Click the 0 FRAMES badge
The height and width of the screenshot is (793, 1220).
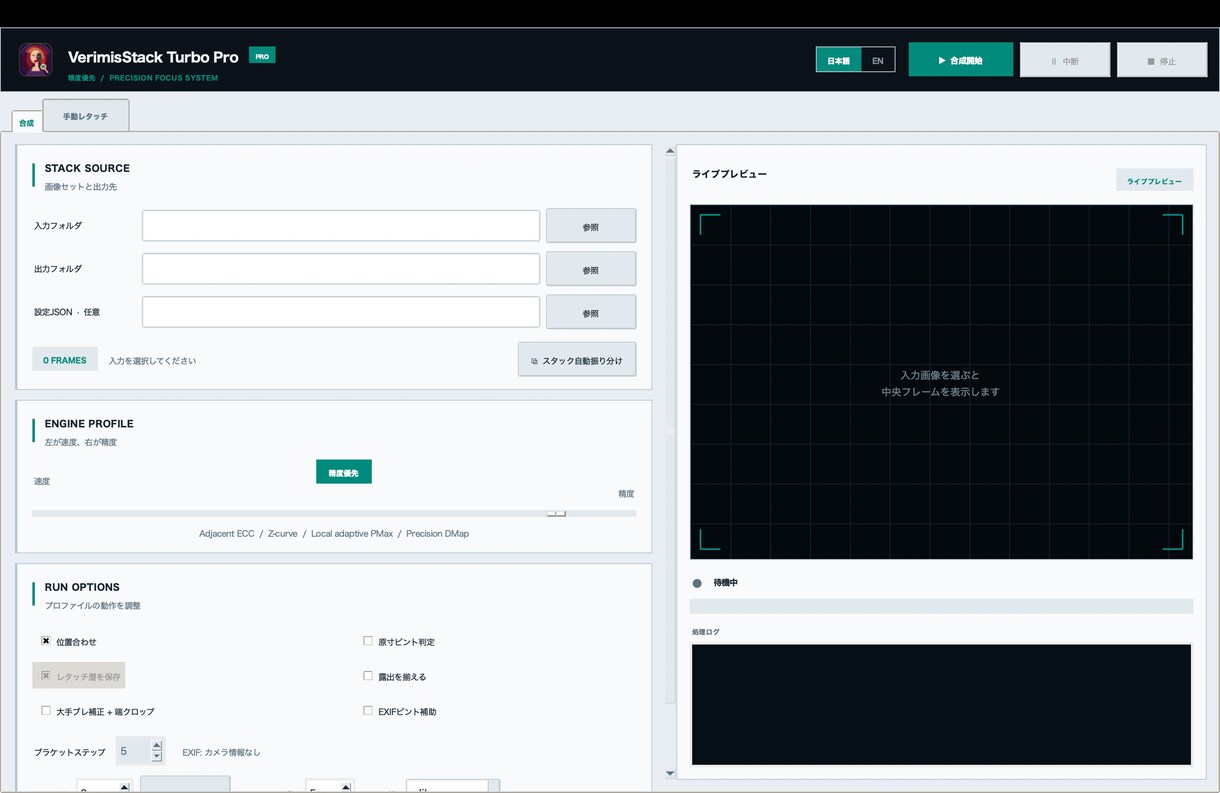tap(65, 360)
